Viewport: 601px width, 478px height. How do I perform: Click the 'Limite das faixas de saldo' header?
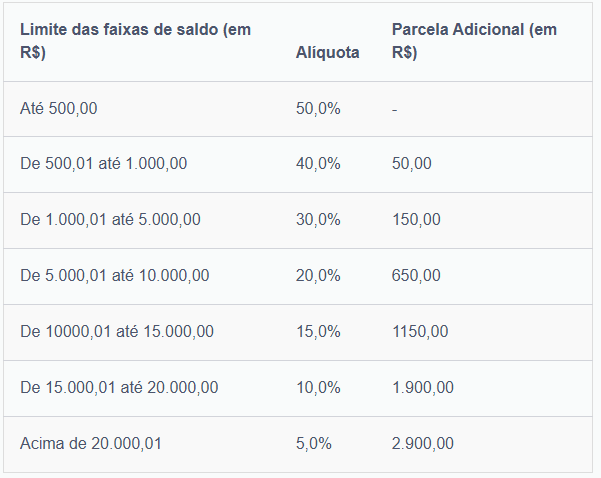[135, 41]
